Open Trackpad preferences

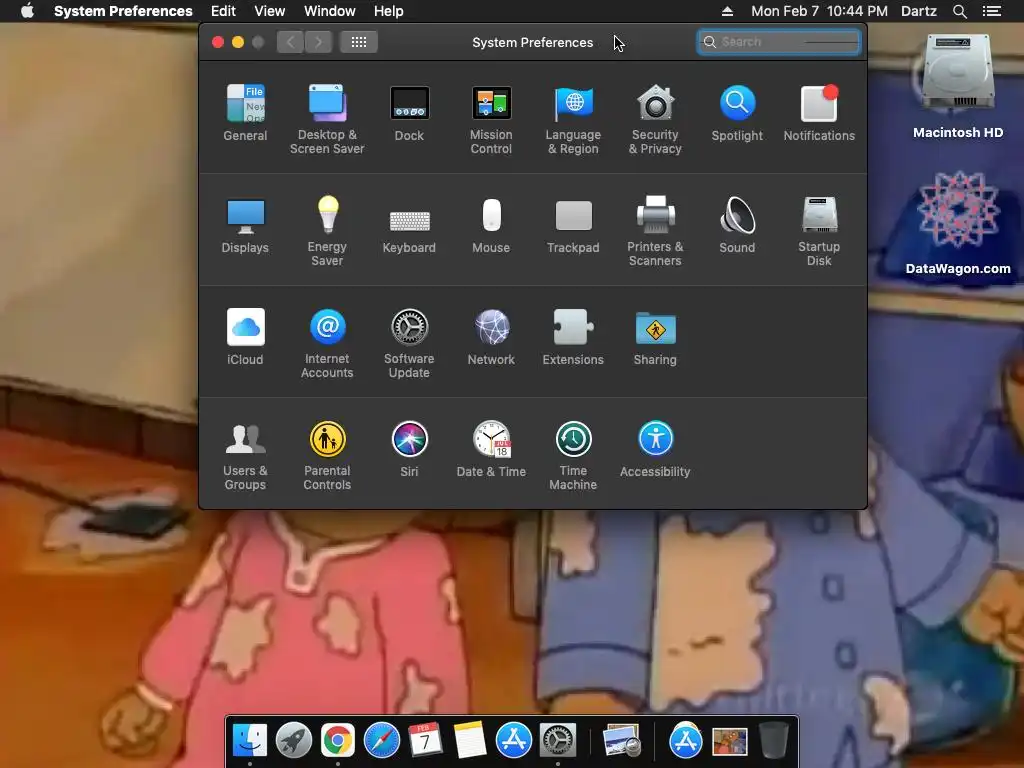[573, 225]
